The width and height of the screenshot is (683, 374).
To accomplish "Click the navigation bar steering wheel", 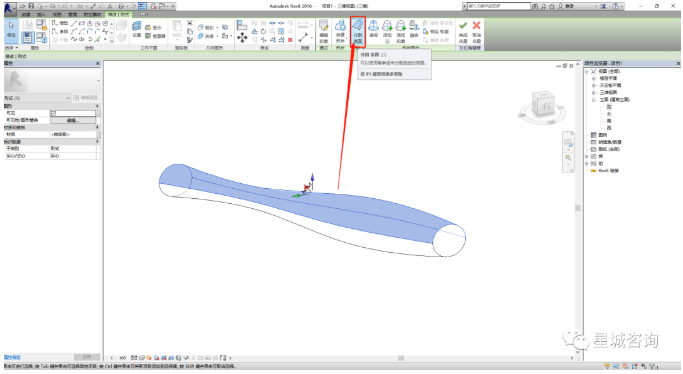I will [568, 143].
